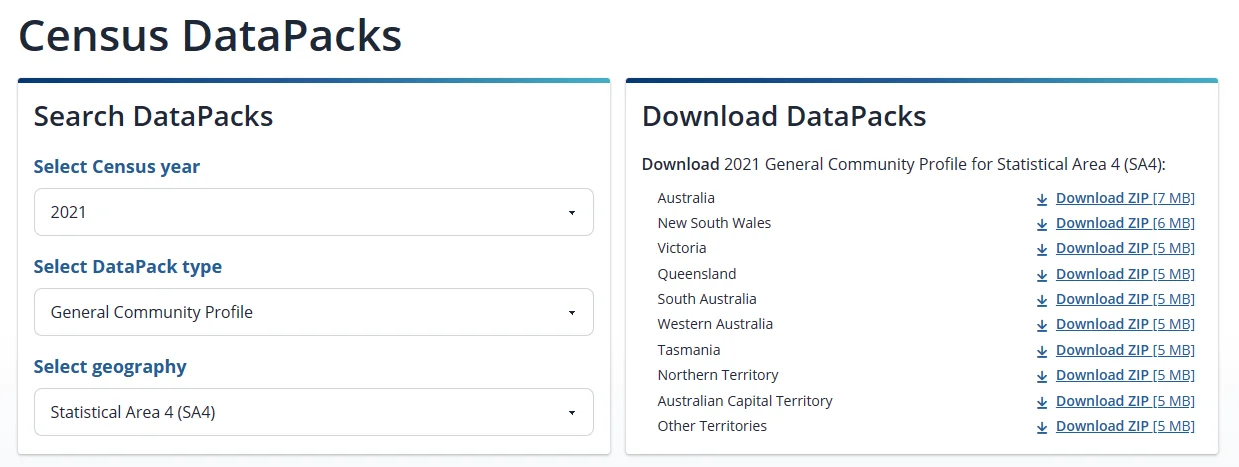Click the download arrow icon beside Australia
Screen dimensions: 1239x467
coord(1042,199)
